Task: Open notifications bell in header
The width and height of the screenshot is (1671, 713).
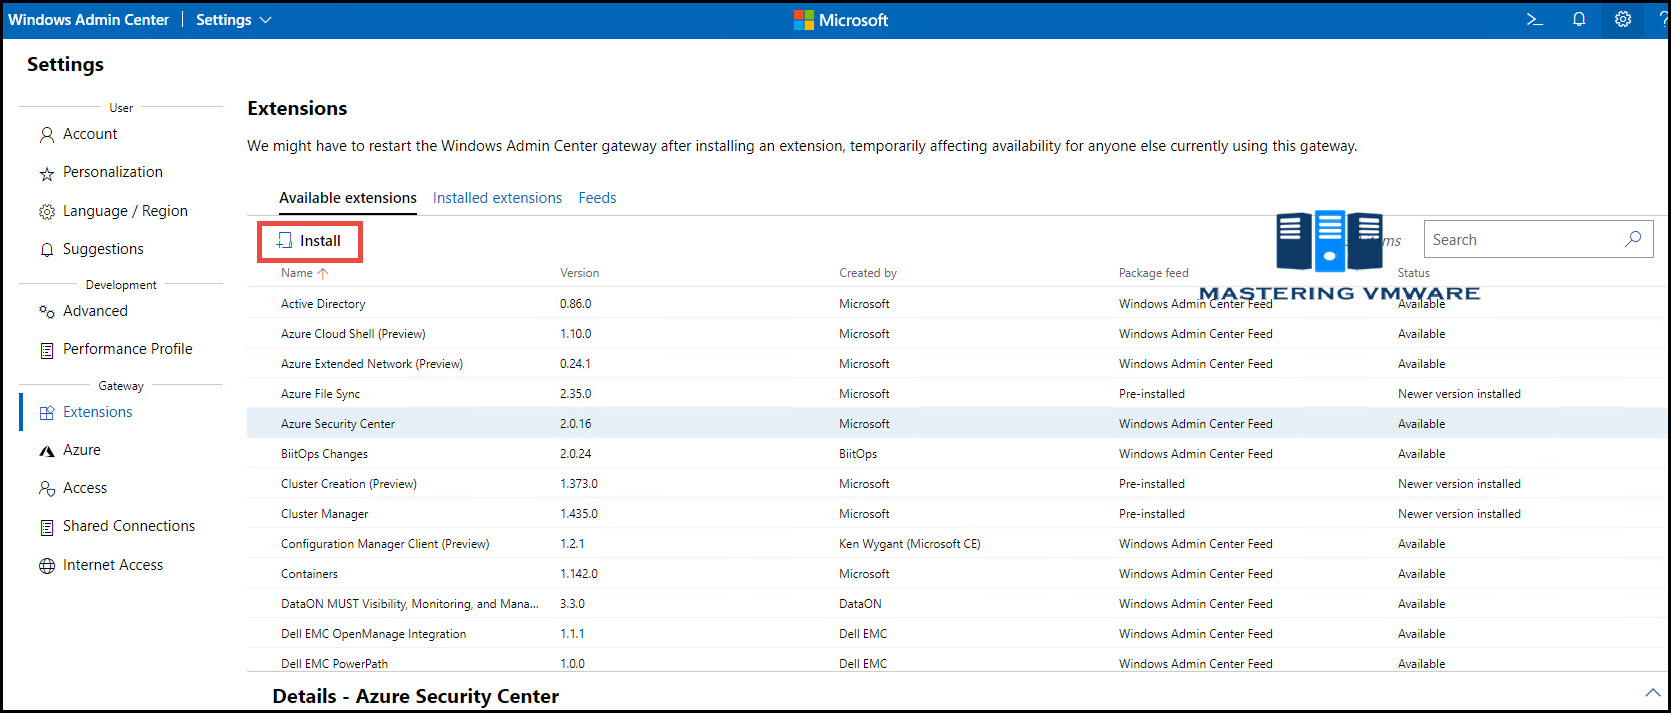Action: [x=1579, y=19]
